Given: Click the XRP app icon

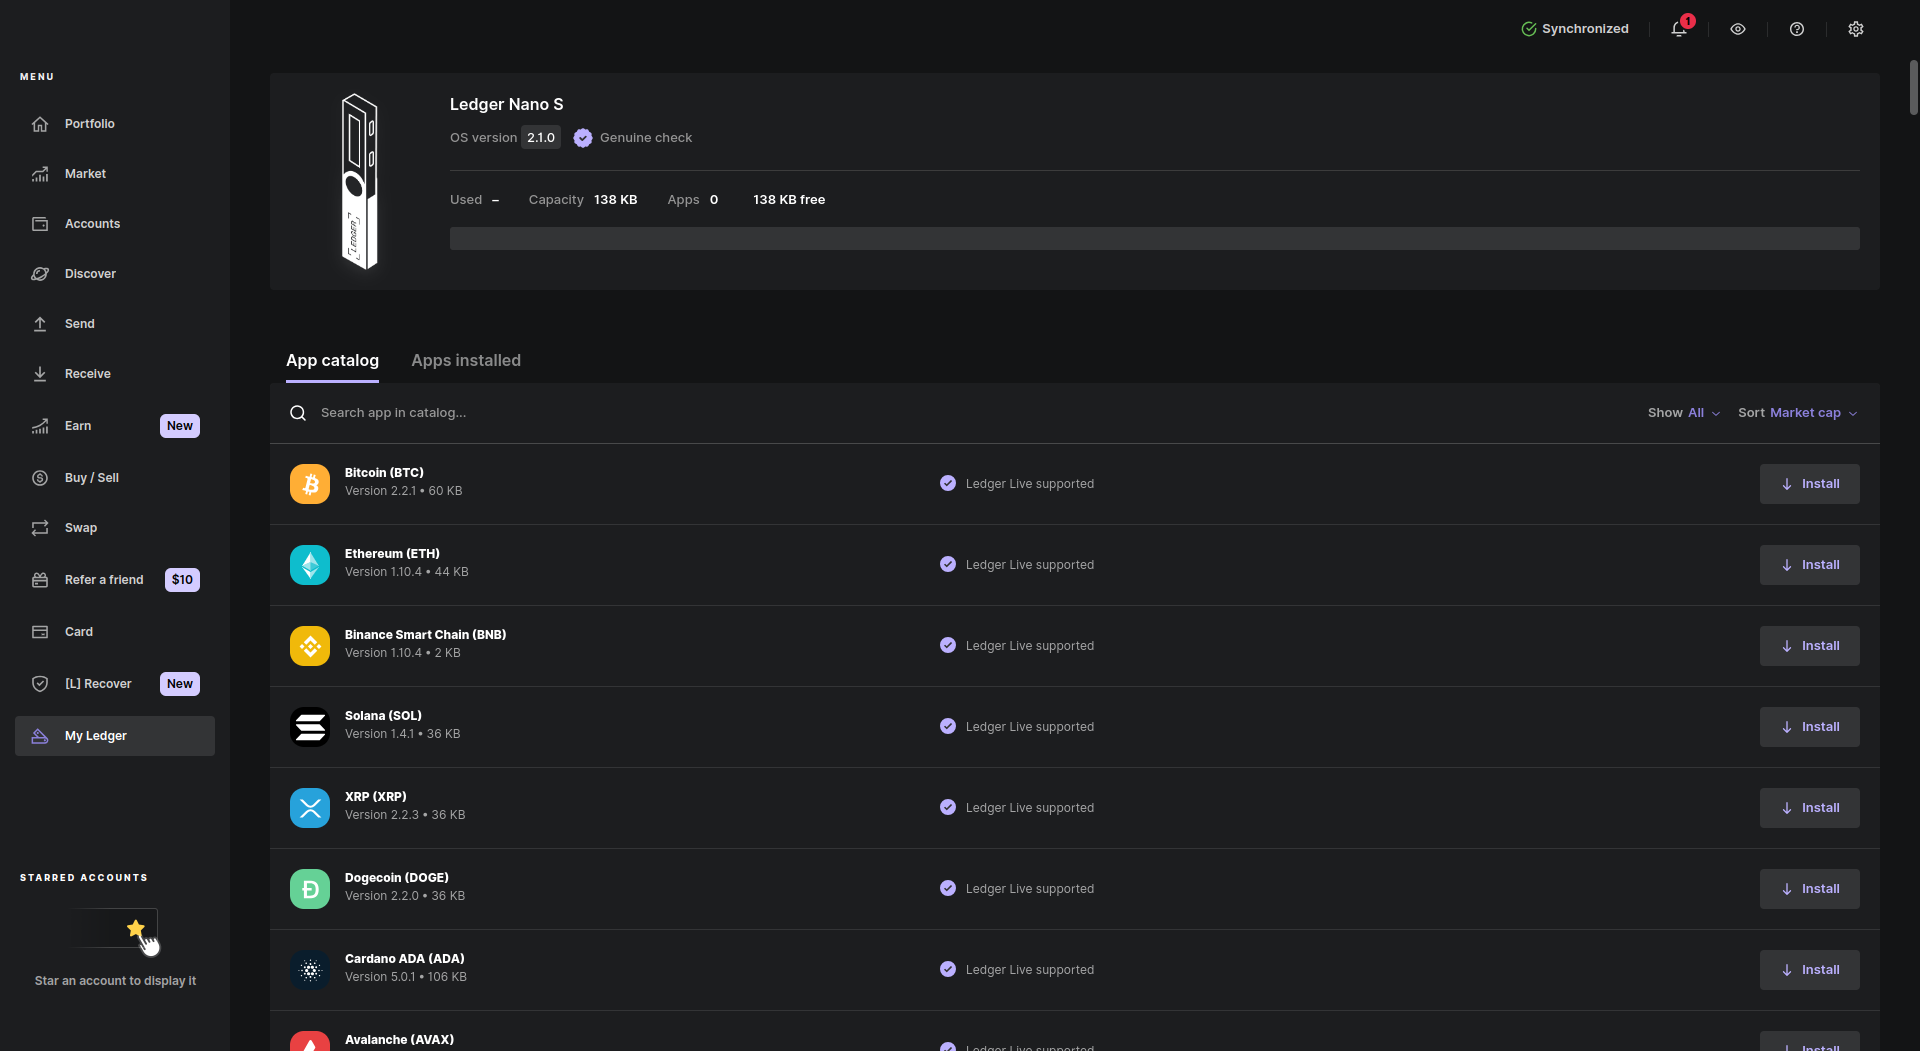Looking at the screenshot, I should click(310, 808).
